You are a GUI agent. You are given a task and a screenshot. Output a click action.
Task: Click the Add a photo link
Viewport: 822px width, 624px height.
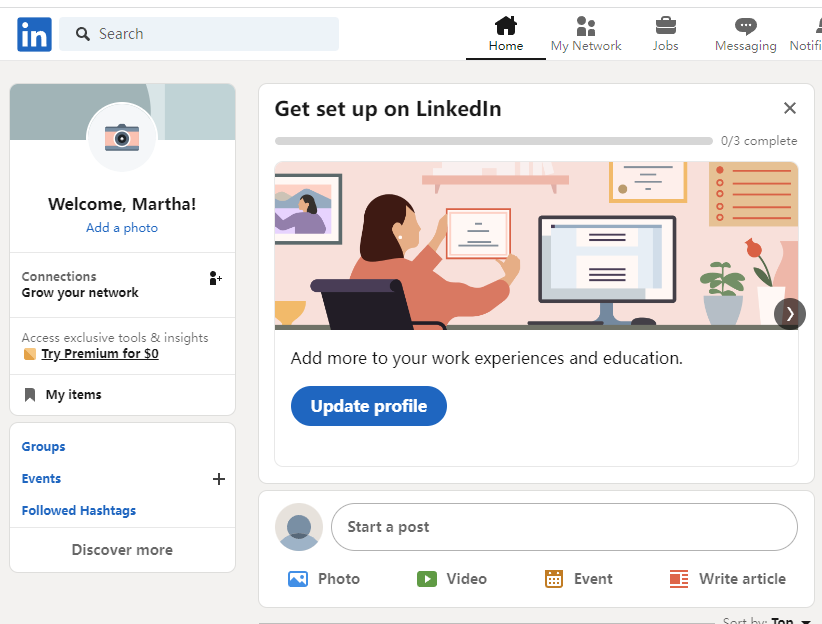[122, 228]
